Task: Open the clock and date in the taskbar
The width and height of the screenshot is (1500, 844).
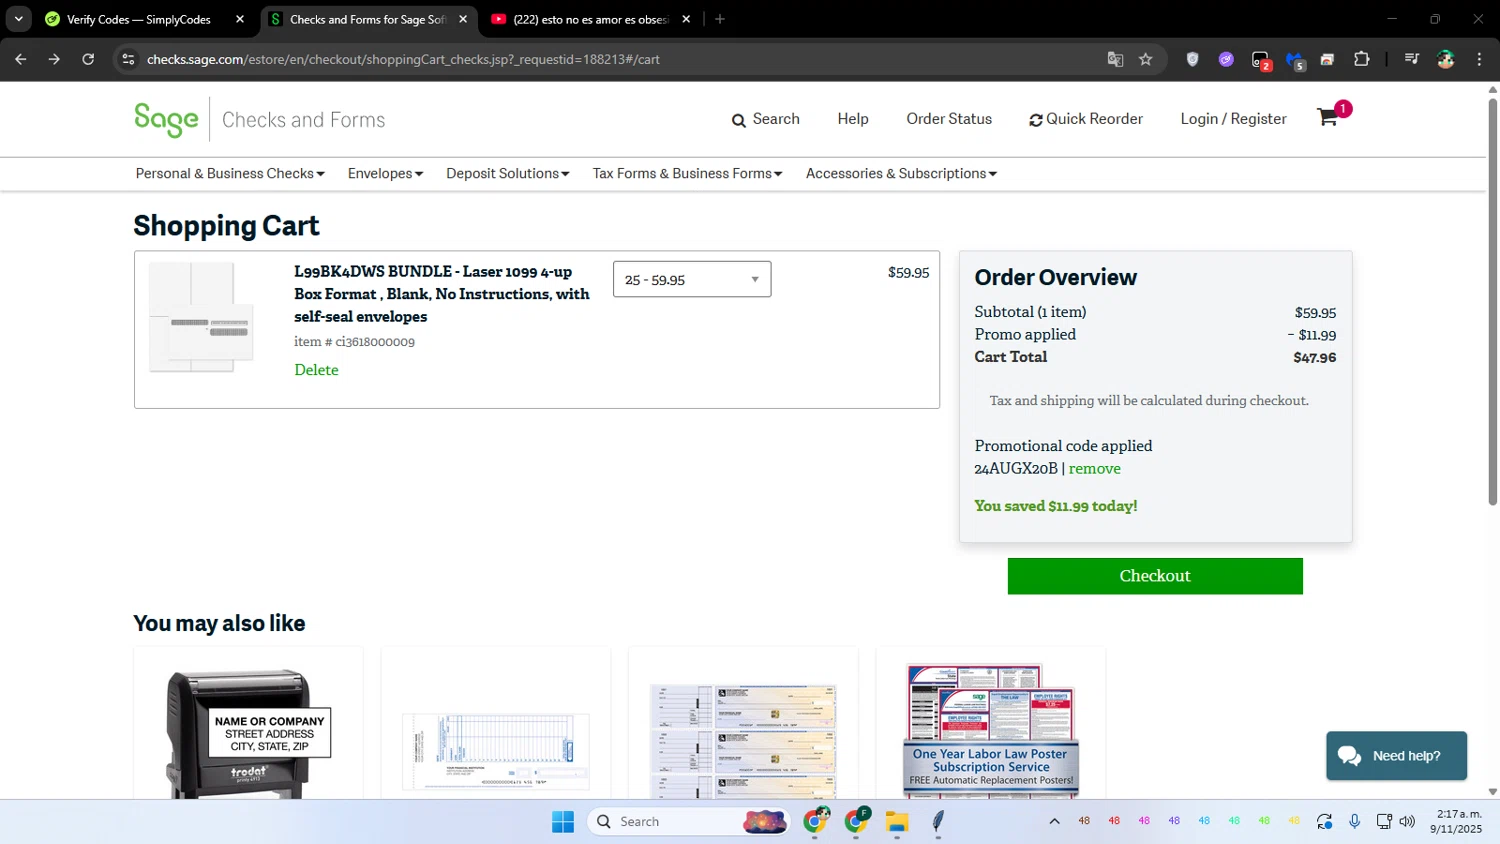Action: [1456, 821]
